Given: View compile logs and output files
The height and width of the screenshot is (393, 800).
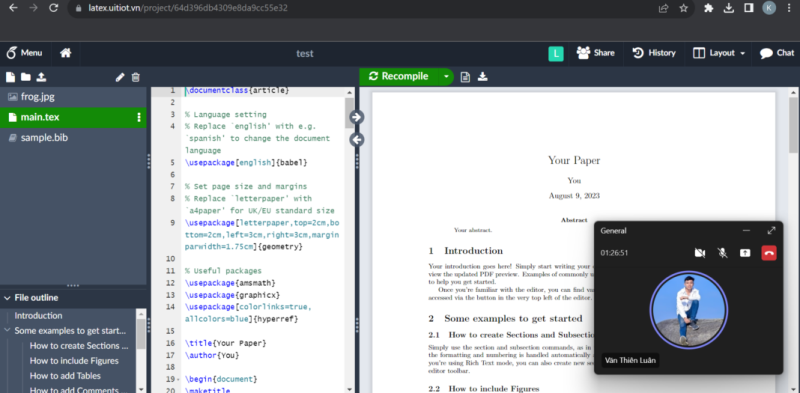Looking at the screenshot, I should point(465,77).
